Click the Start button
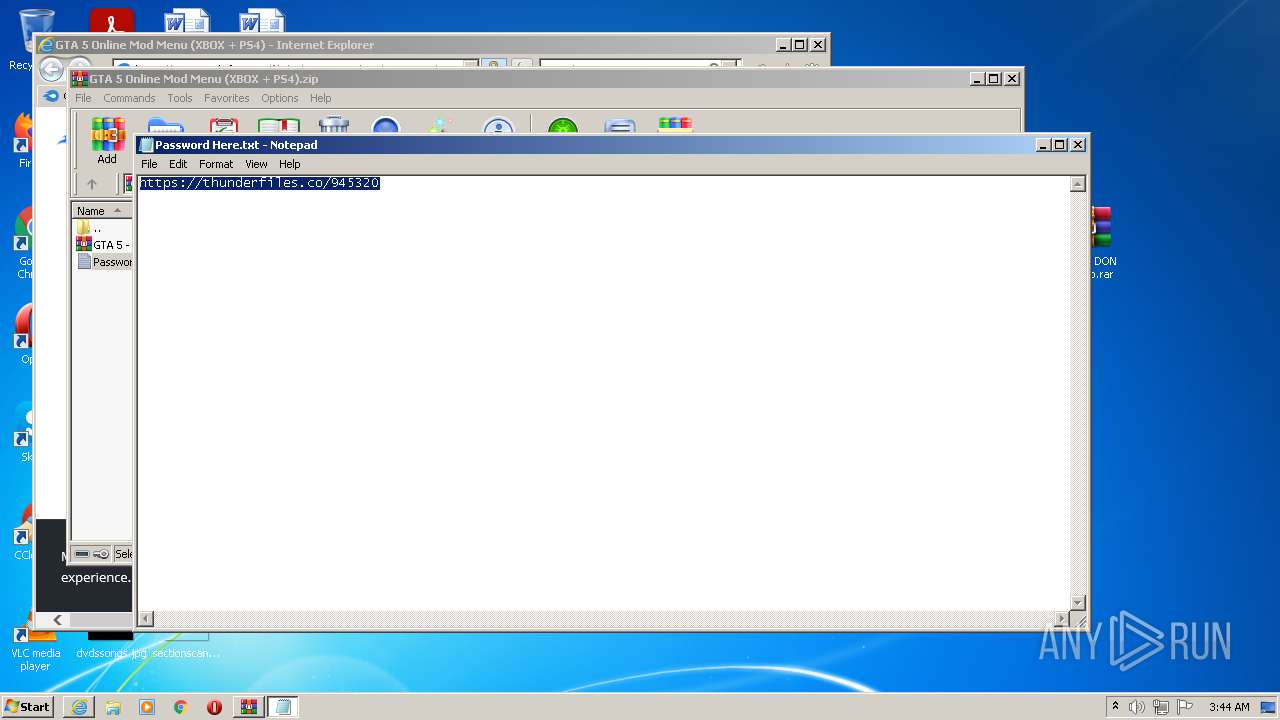The width and height of the screenshot is (1280, 720). point(28,707)
